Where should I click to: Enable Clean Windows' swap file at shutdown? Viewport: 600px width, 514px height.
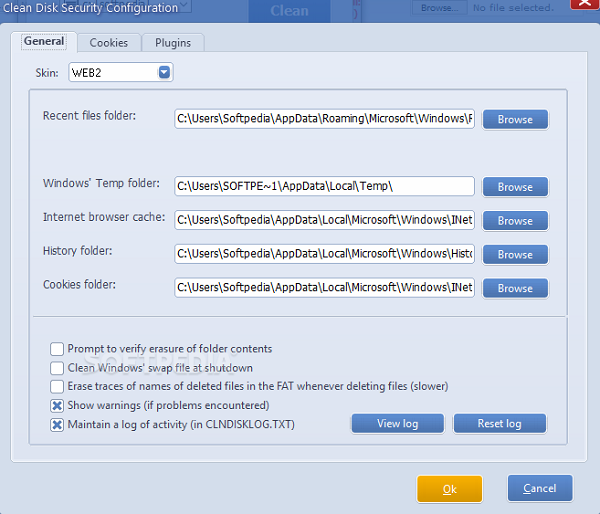click(57, 368)
